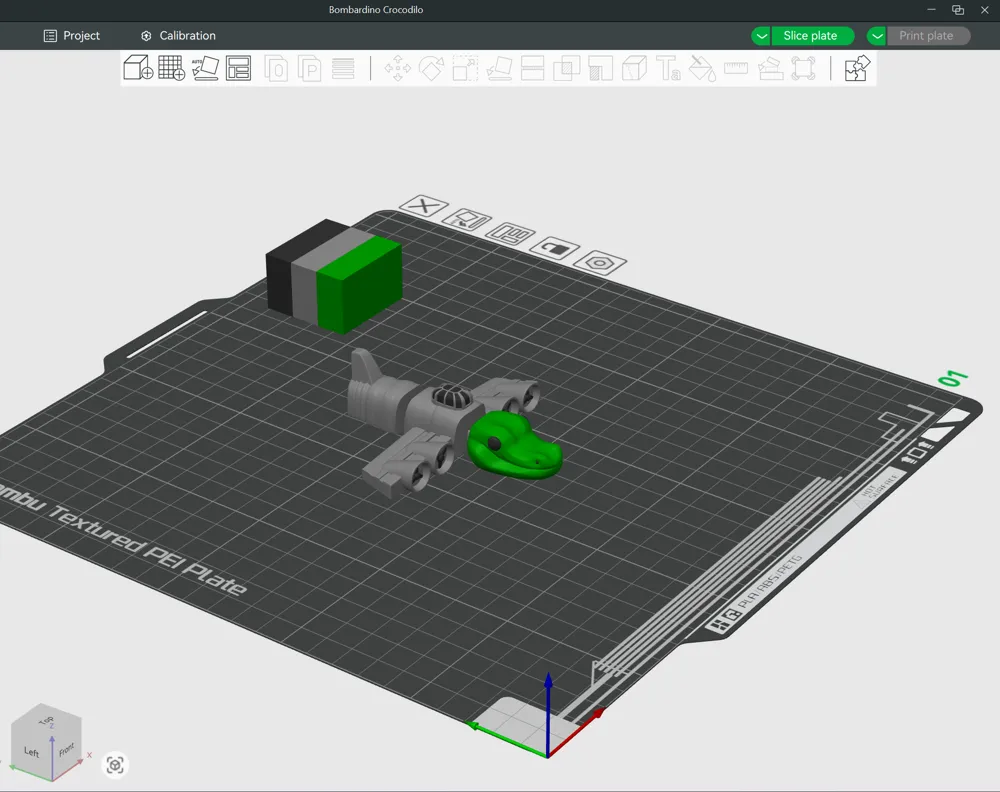Click the Add object cube icon
Screen dimensions: 1000x792
coord(138,68)
